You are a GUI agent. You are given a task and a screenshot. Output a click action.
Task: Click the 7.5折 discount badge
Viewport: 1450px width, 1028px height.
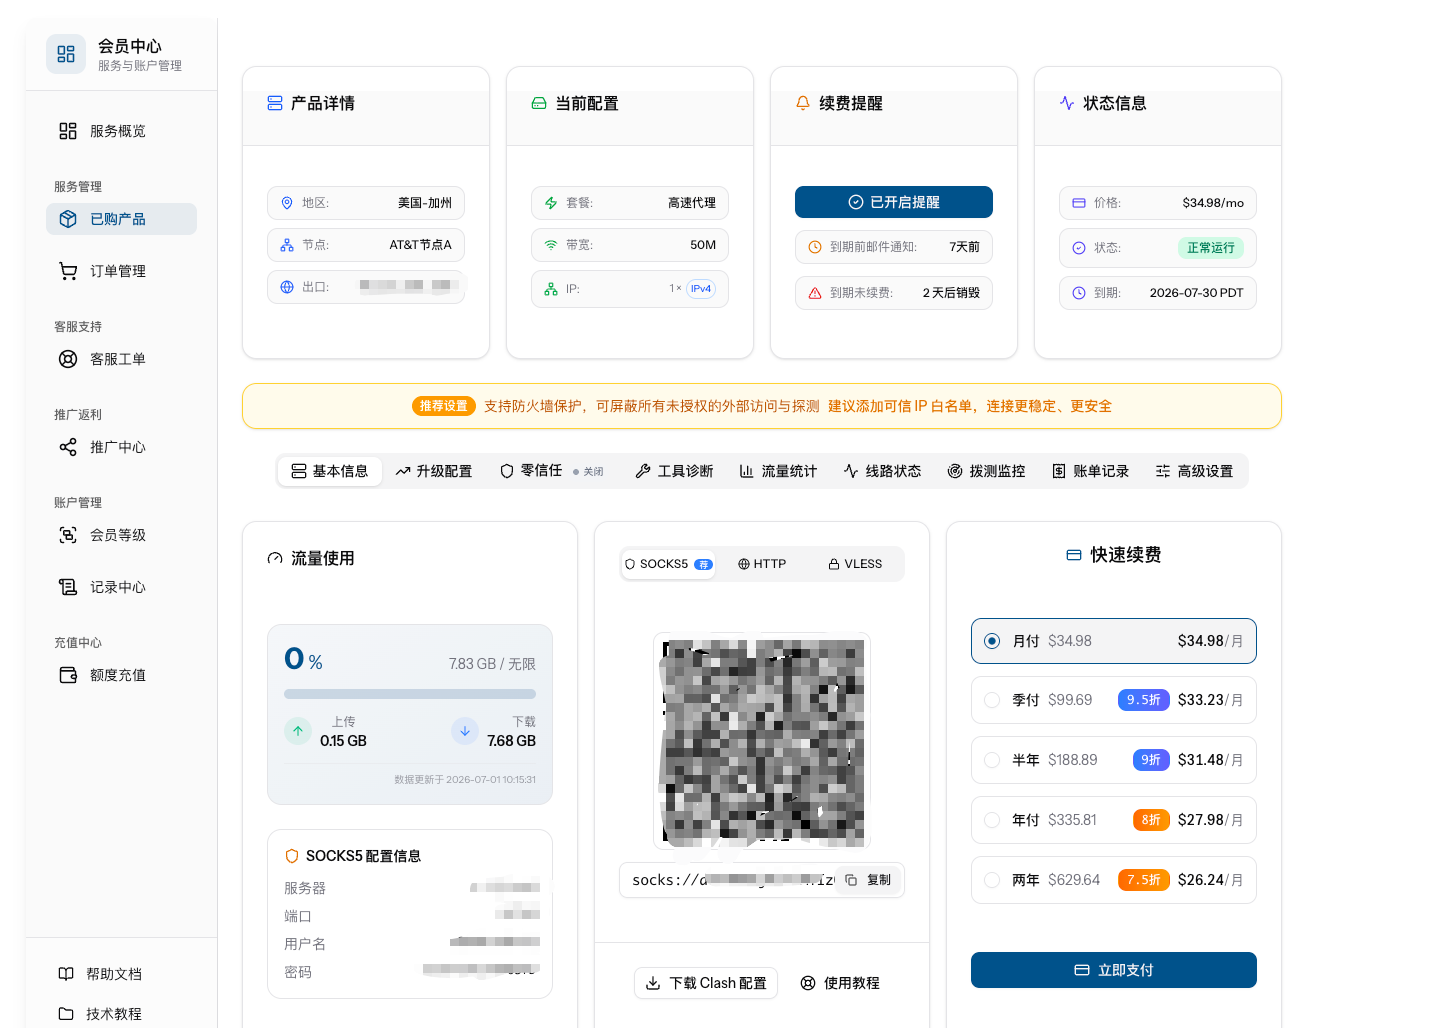1144,880
